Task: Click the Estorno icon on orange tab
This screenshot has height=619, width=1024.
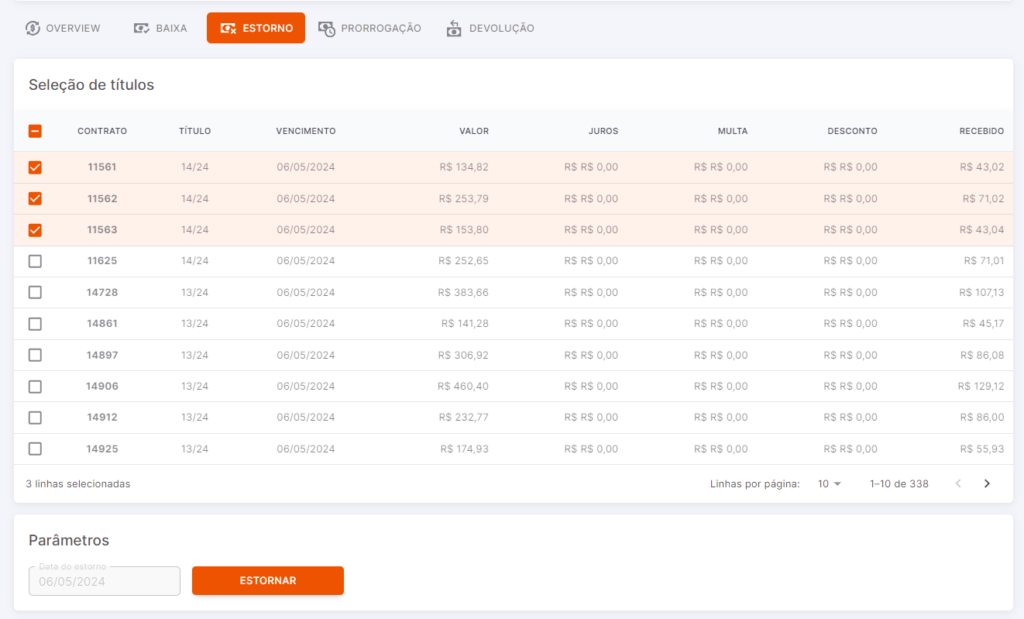Action: tap(228, 28)
